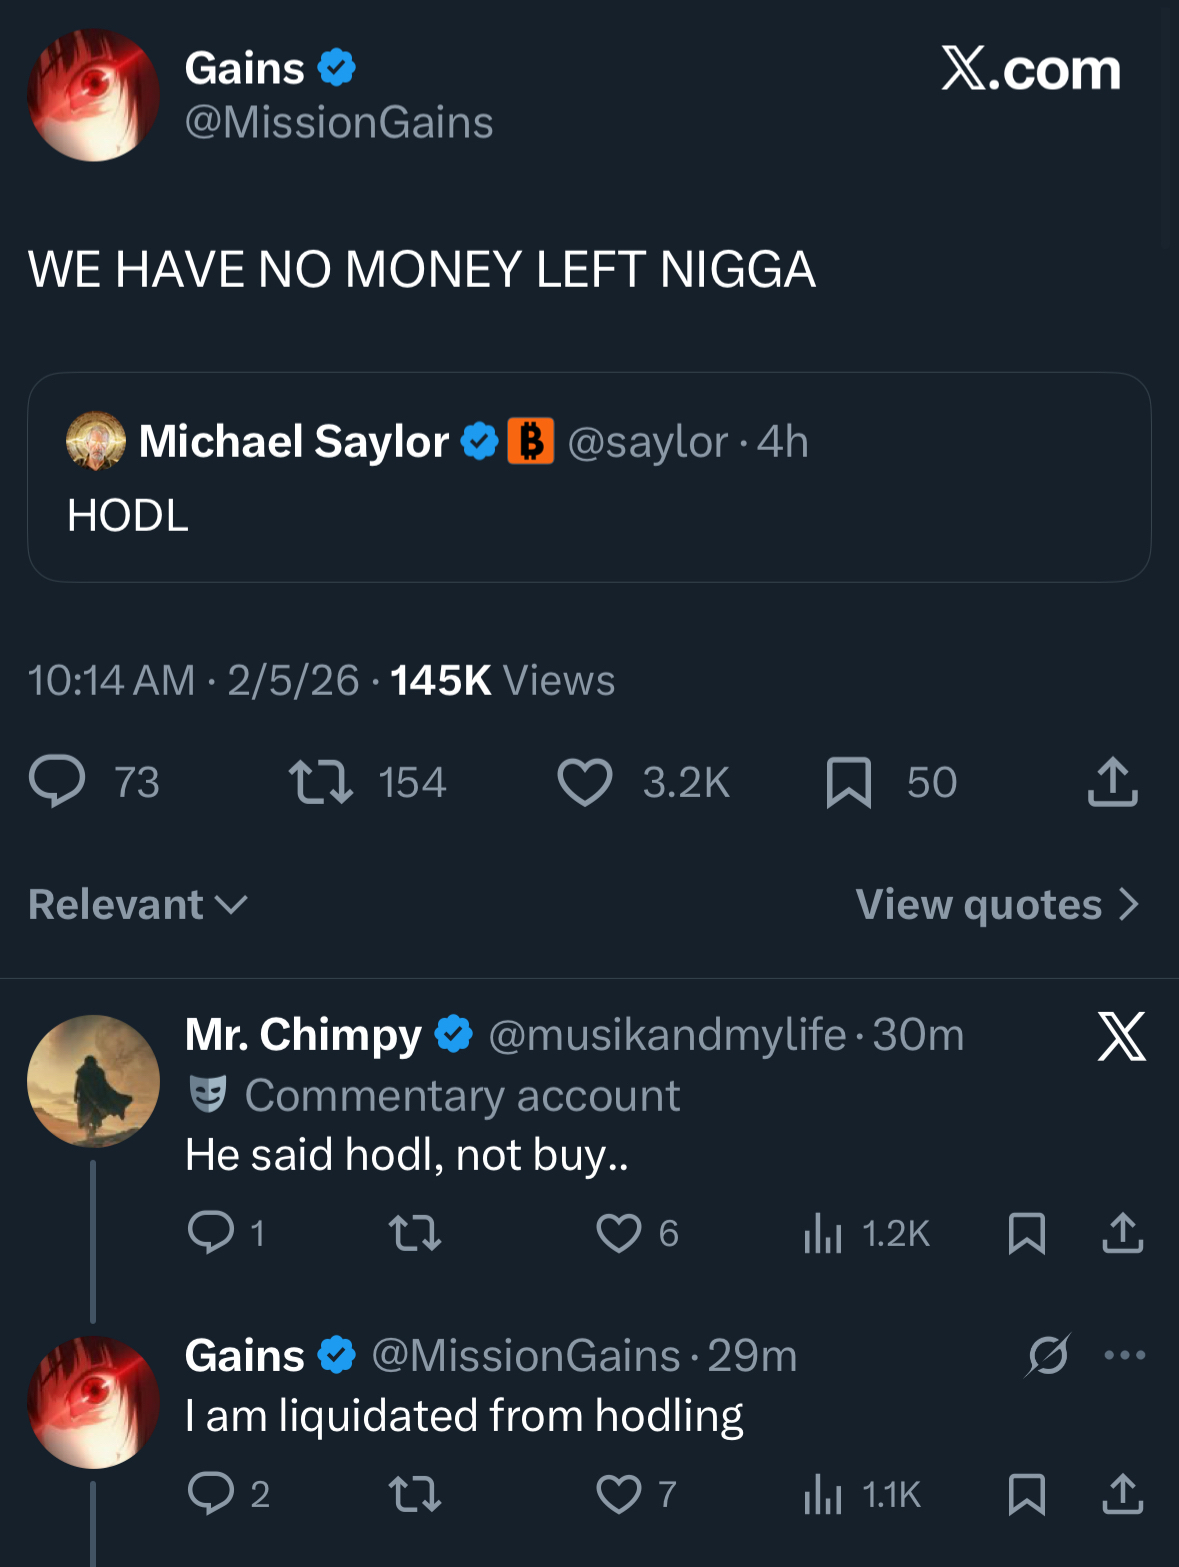The height and width of the screenshot is (1567, 1179).
Task: Share the main Gains post
Action: [x=1112, y=782]
